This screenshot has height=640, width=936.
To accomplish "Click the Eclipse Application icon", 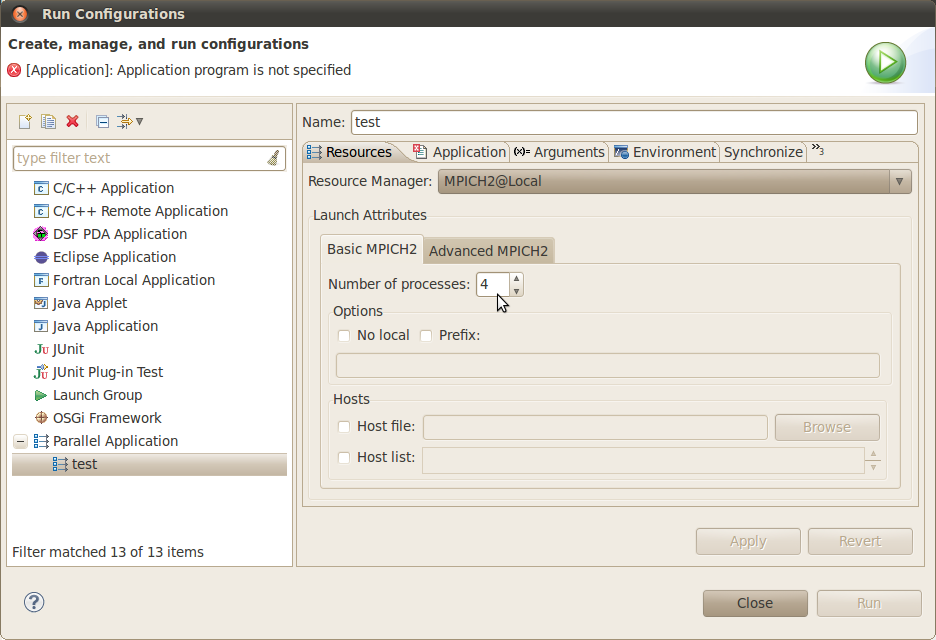I will click(x=41, y=257).
